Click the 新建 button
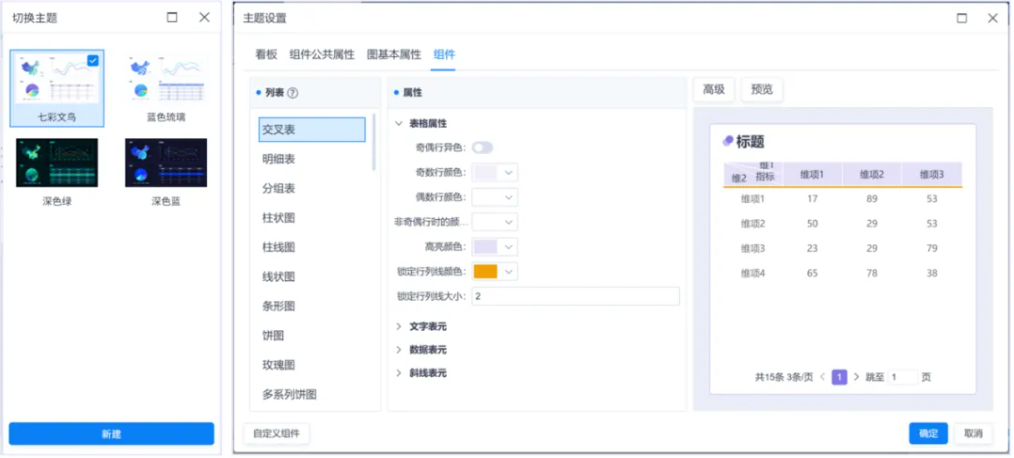1014x458 pixels. [111, 434]
